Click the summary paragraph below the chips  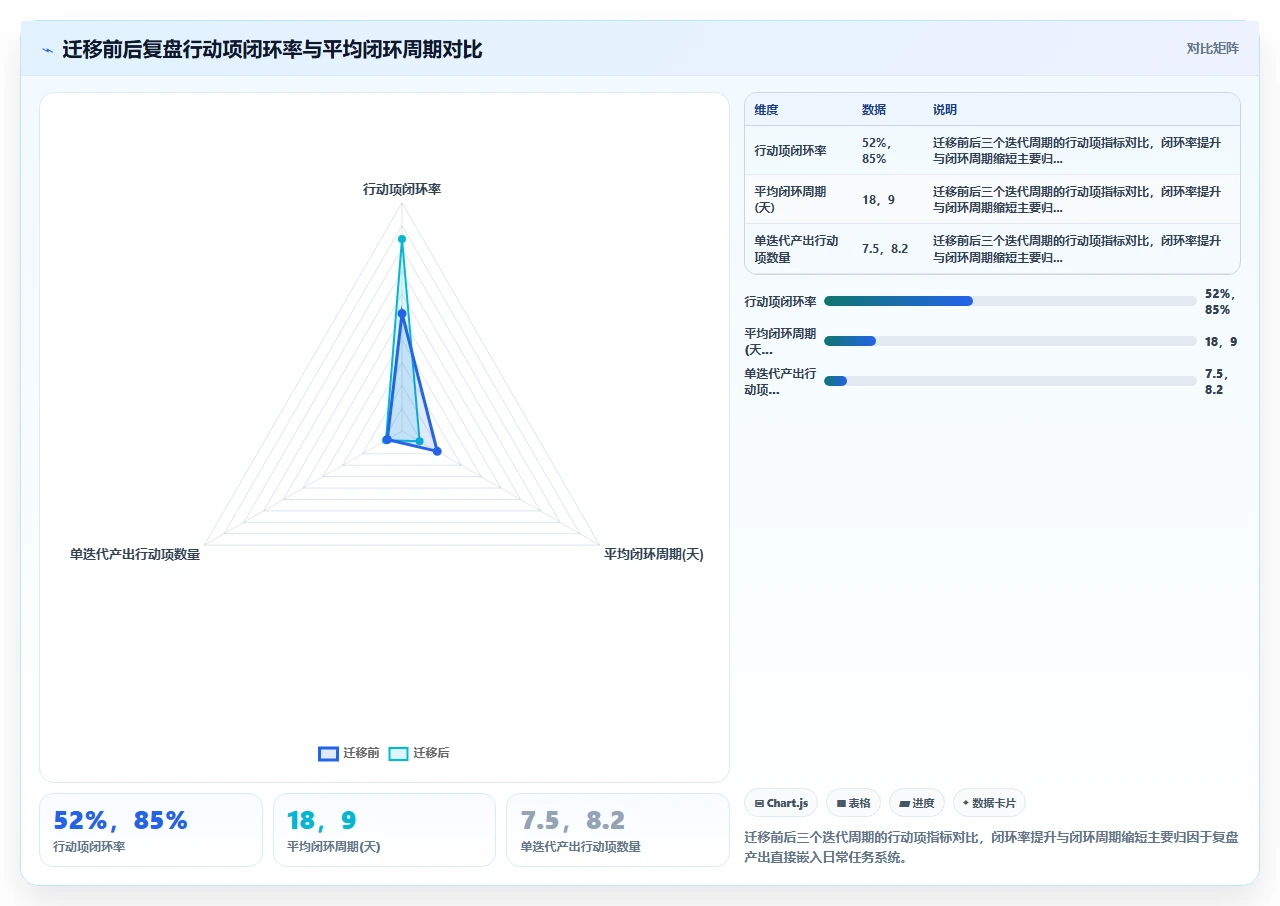pyautogui.click(x=993, y=847)
